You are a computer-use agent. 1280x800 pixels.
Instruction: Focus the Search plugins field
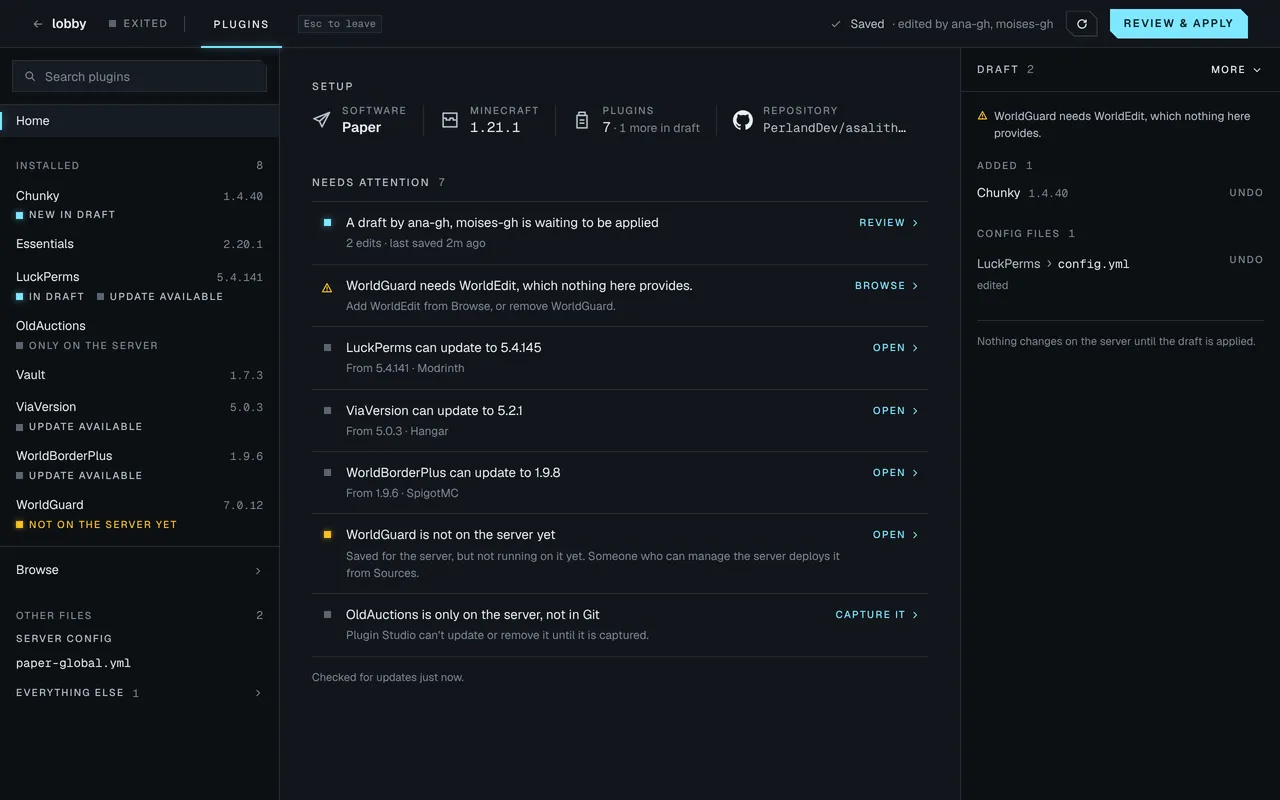(x=139, y=76)
